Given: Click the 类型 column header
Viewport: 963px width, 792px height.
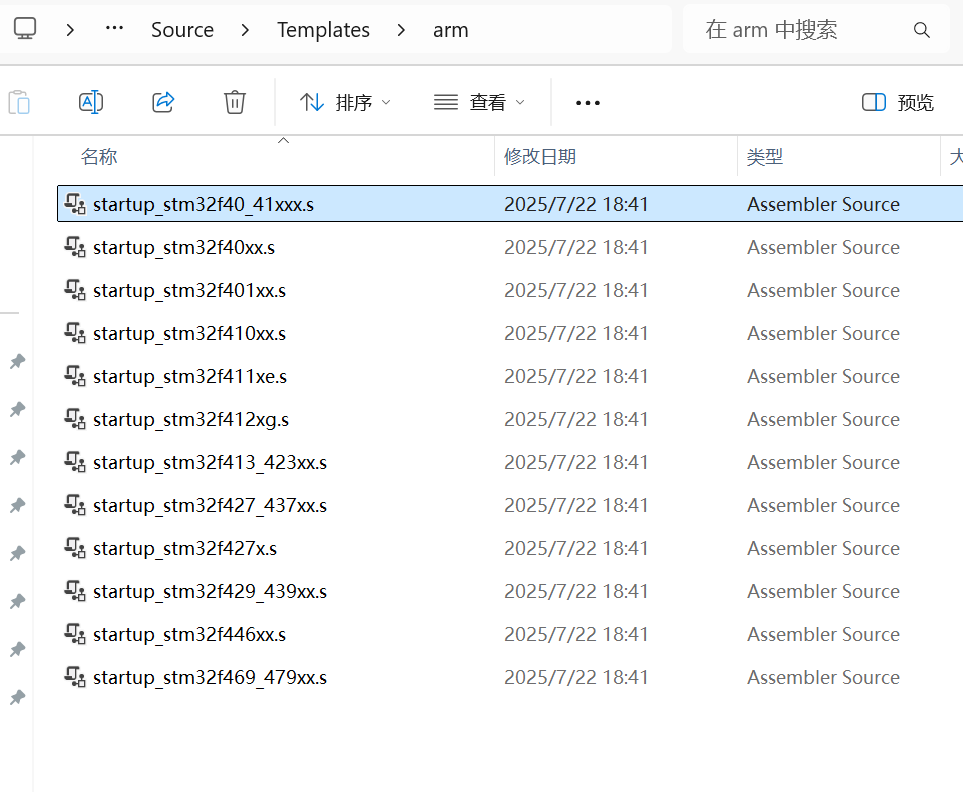Looking at the screenshot, I should click(764, 157).
